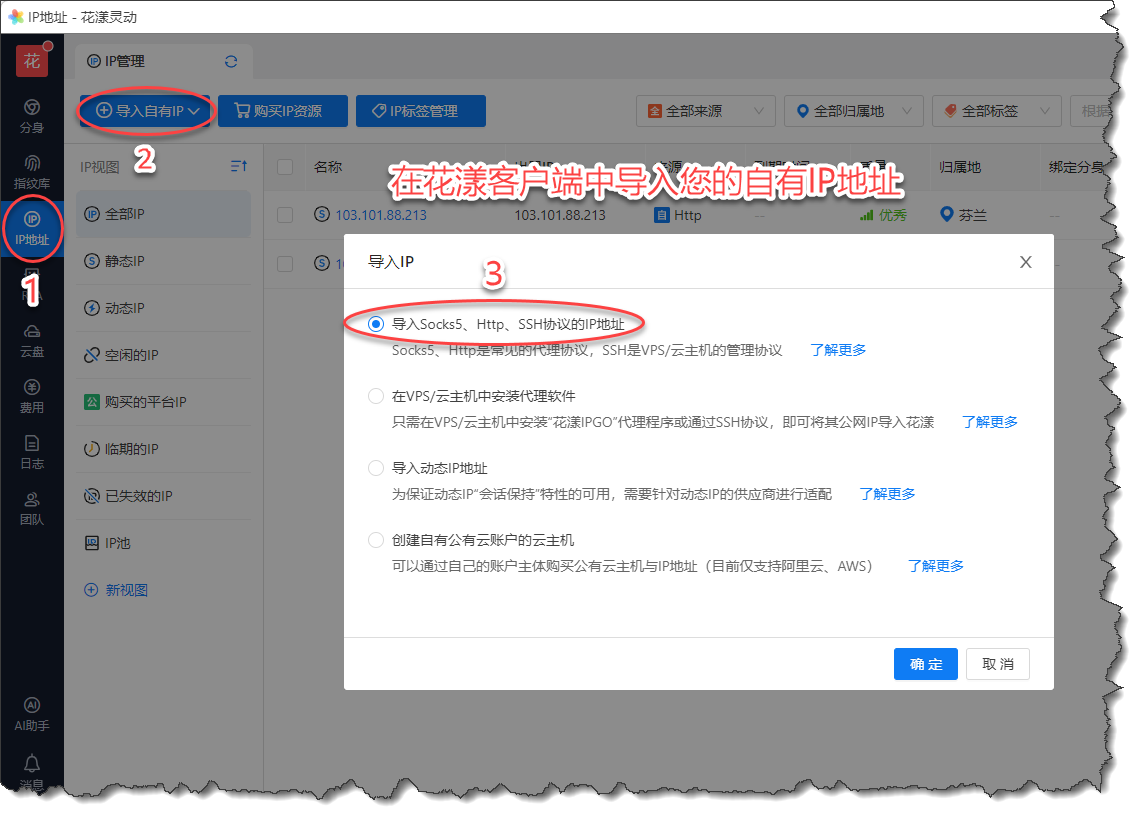Open the 导入自有IP dropdown button
Image resolution: width=1146 pixels, height=823 pixels.
pos(145,111)
